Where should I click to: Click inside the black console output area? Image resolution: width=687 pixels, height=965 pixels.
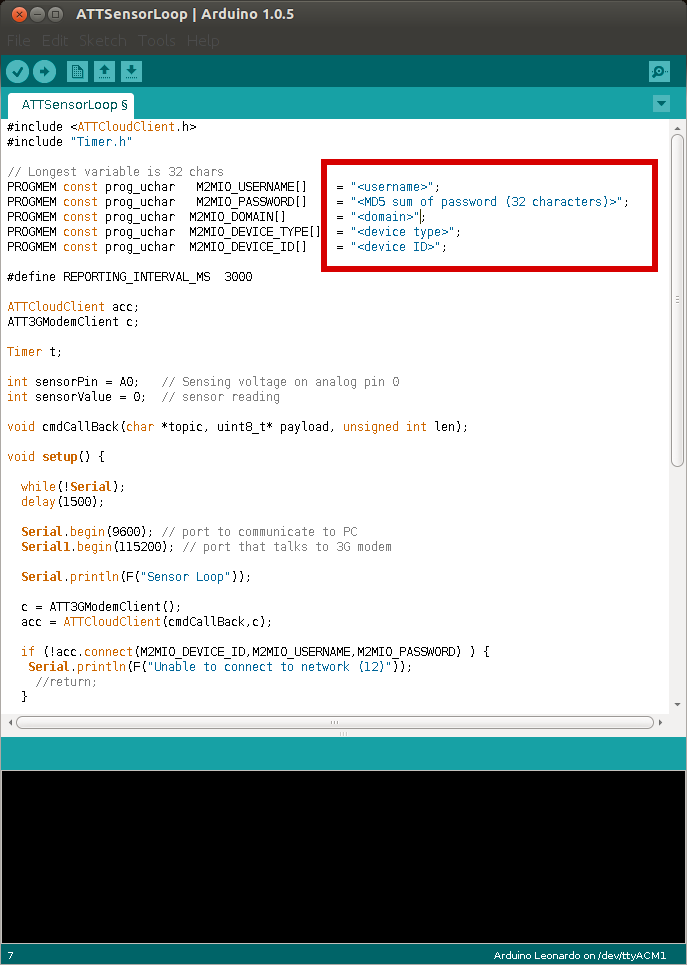click(343, 855)
